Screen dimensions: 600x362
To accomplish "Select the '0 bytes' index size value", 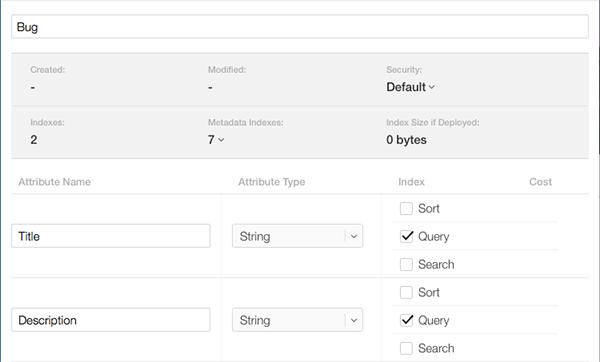I will (406, 140).
